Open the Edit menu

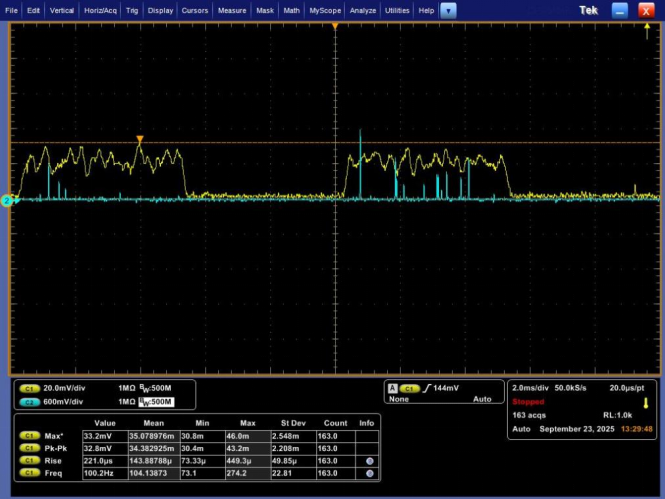tap(33, 11)
